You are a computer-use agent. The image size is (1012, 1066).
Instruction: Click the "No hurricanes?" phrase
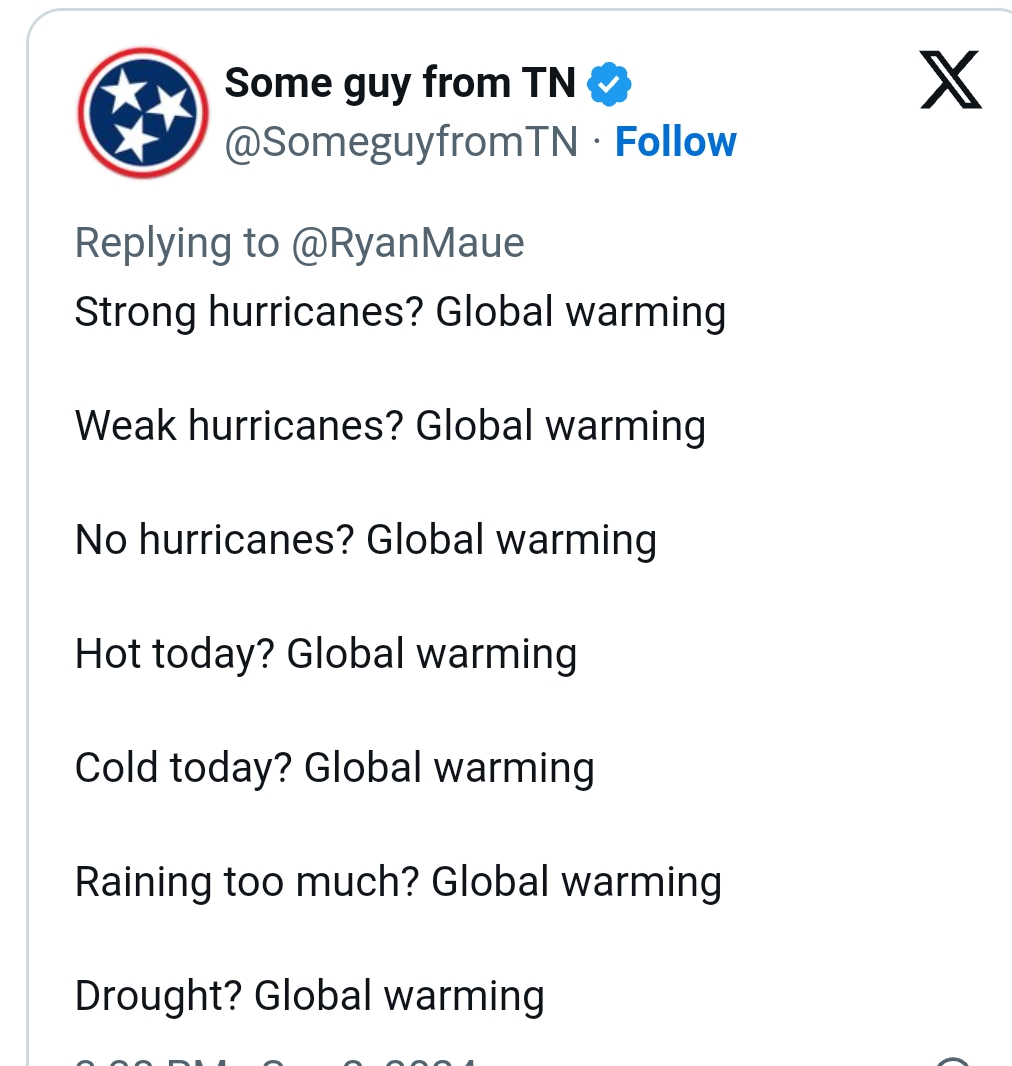(215, 540)
